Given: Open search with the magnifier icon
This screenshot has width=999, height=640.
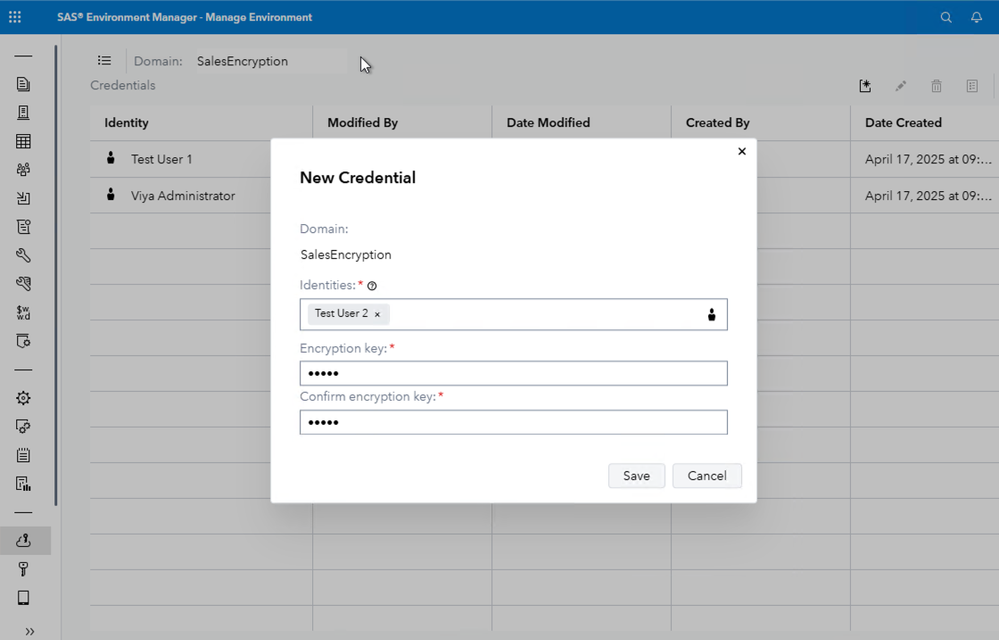Looking at the screenshot, I should coord(946,17).
